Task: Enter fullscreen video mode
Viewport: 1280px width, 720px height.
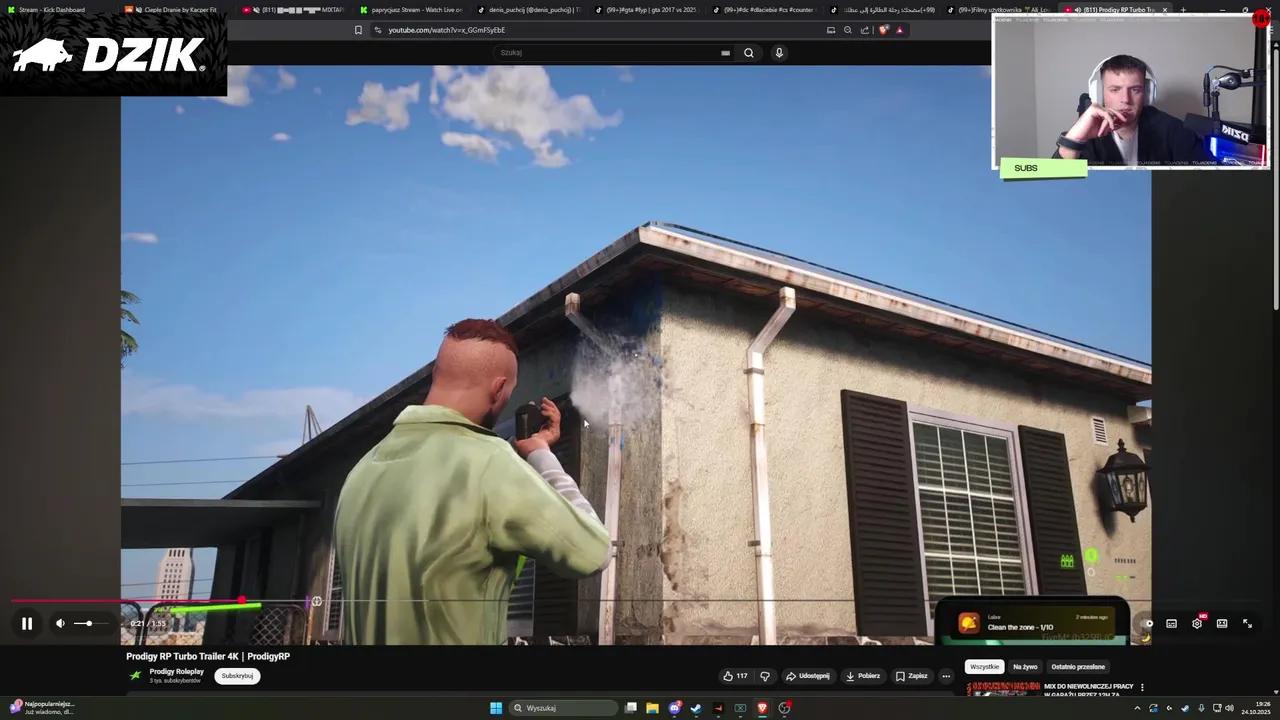Action: pyautogui.click(x=1247, y=624)
